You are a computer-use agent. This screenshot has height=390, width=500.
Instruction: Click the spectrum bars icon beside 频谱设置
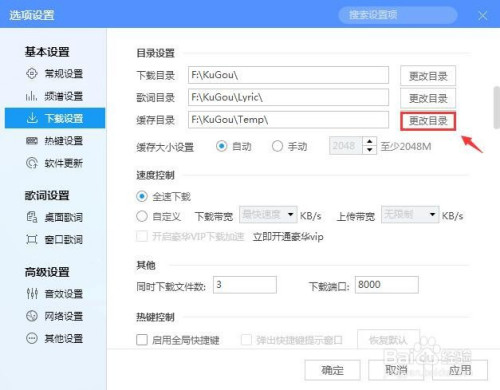(32, 96)
